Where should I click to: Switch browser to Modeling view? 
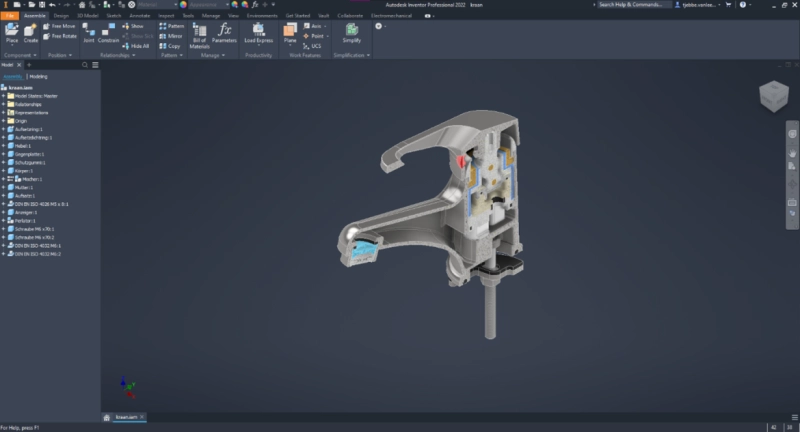(x=38, y=77)
